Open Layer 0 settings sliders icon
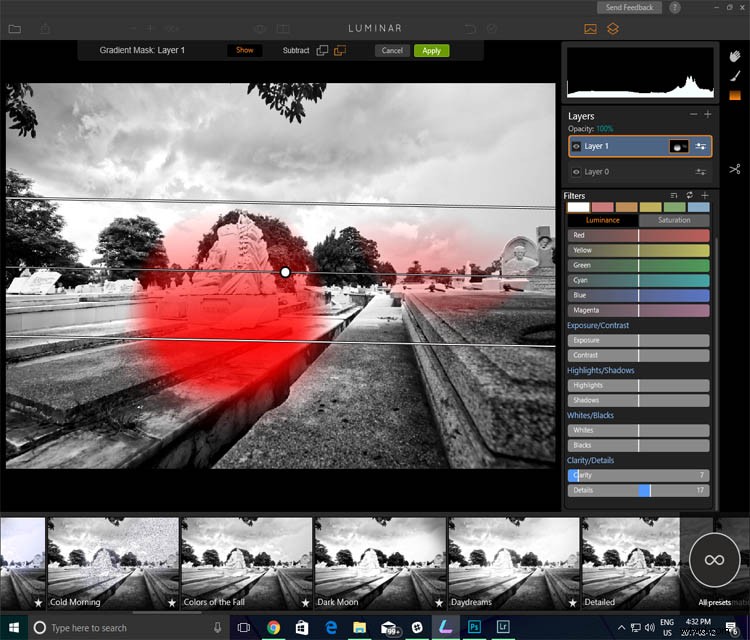The width and height of the screenshot is (750, 640). [701, 172]
